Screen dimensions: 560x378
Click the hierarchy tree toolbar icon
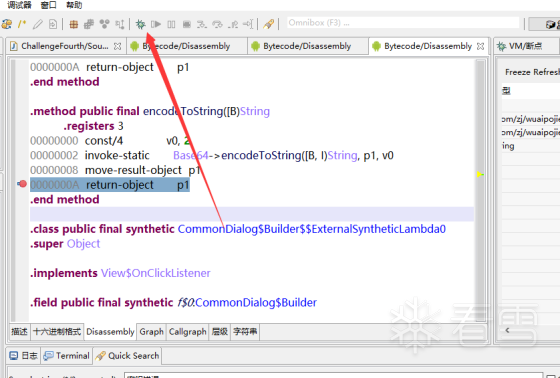pos(120,24)
